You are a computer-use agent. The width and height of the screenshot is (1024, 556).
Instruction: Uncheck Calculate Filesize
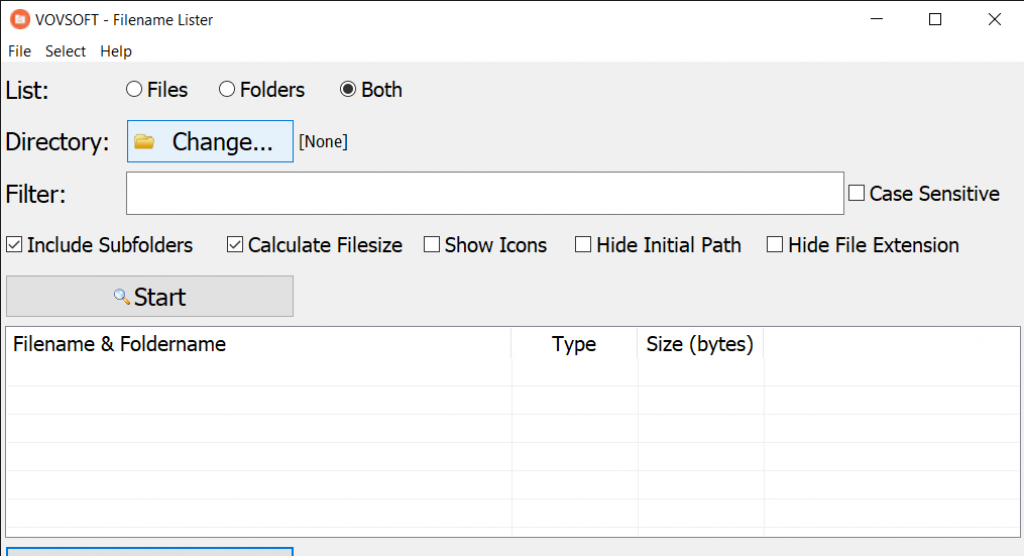coord(235,244)
